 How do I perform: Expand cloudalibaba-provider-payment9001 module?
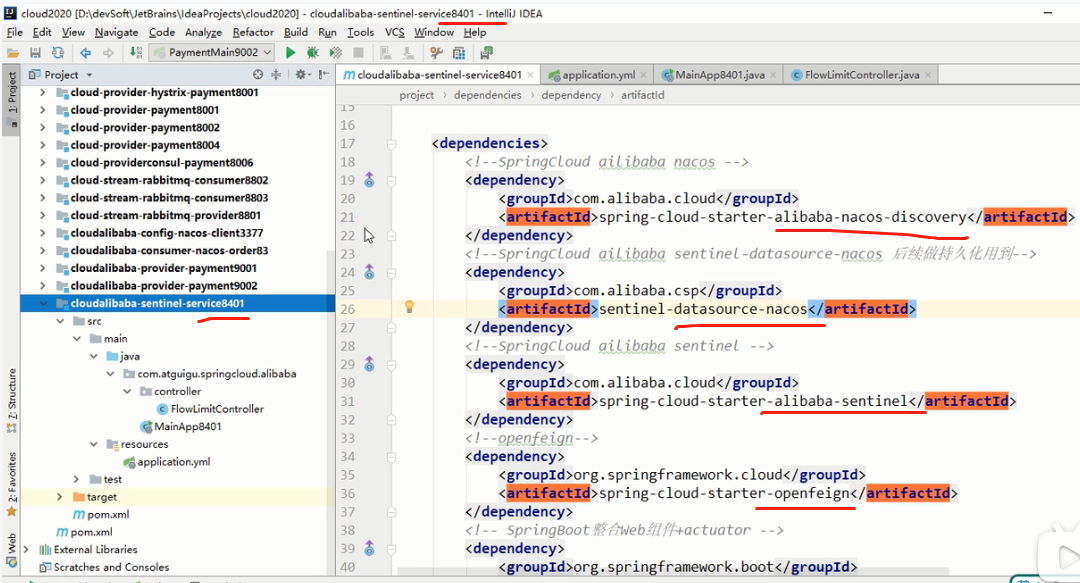coord(43,268)
